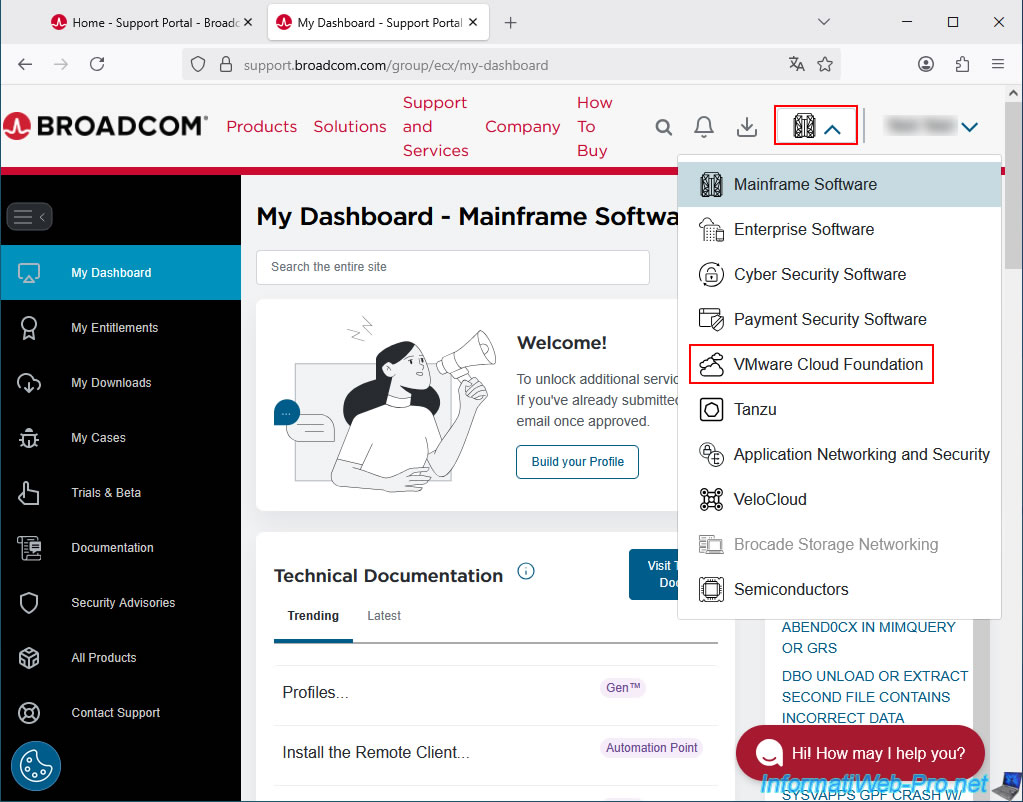Open My Entitlements in the sidebar
Image resolution: width=1023 pixels, height=802 pixels.
tap(114, 328)
